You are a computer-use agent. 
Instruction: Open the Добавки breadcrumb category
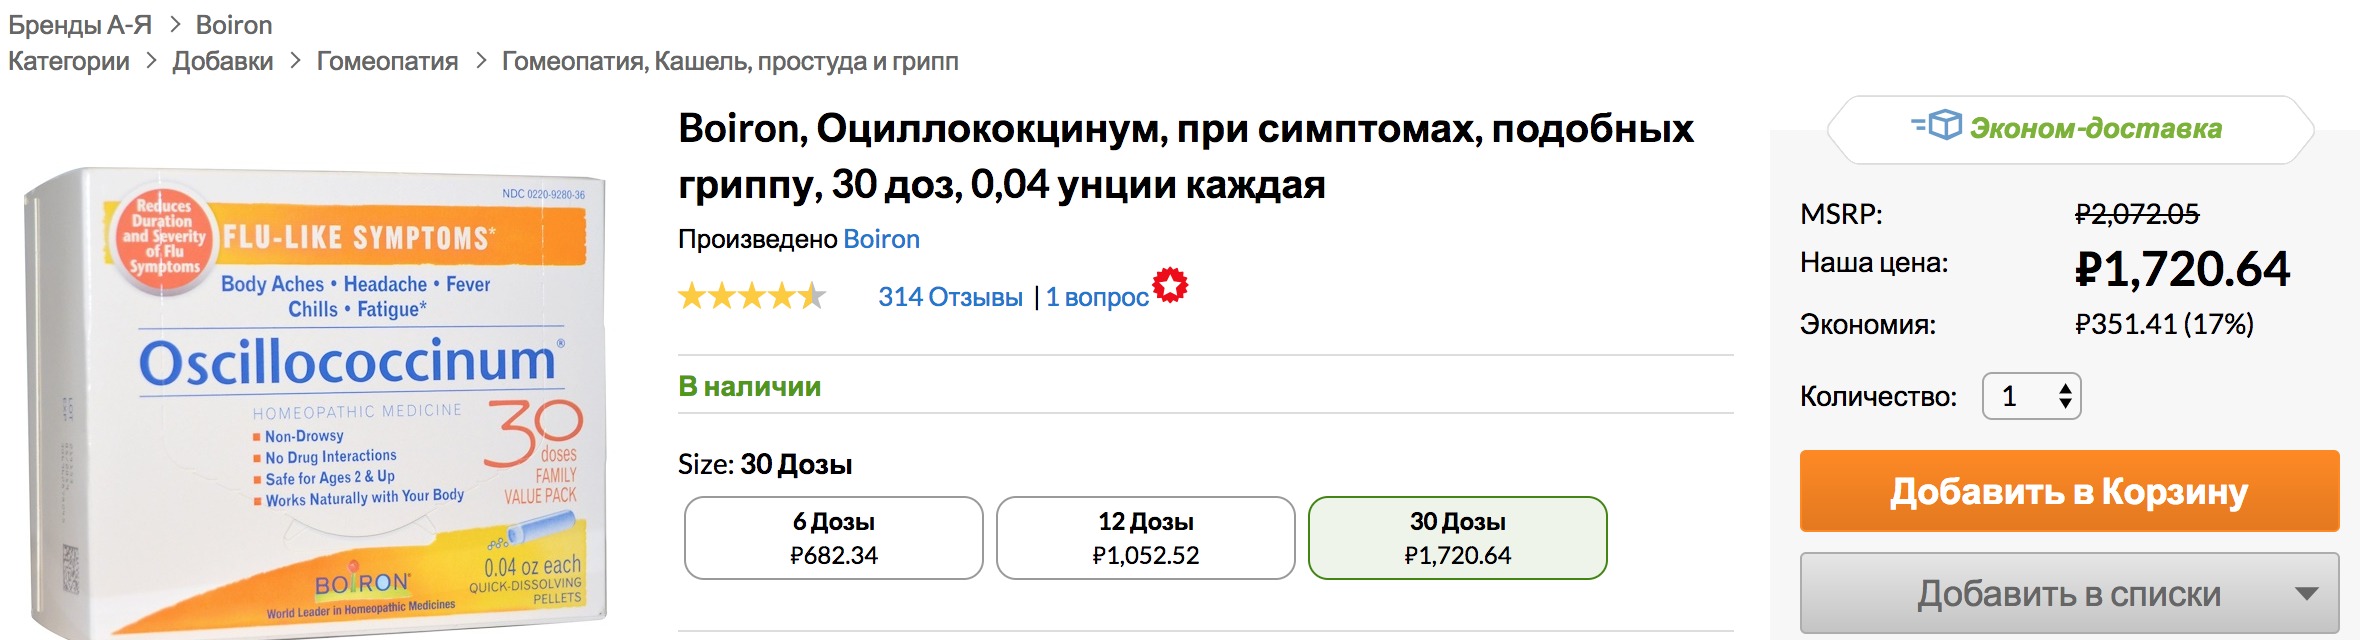(223, 61)
